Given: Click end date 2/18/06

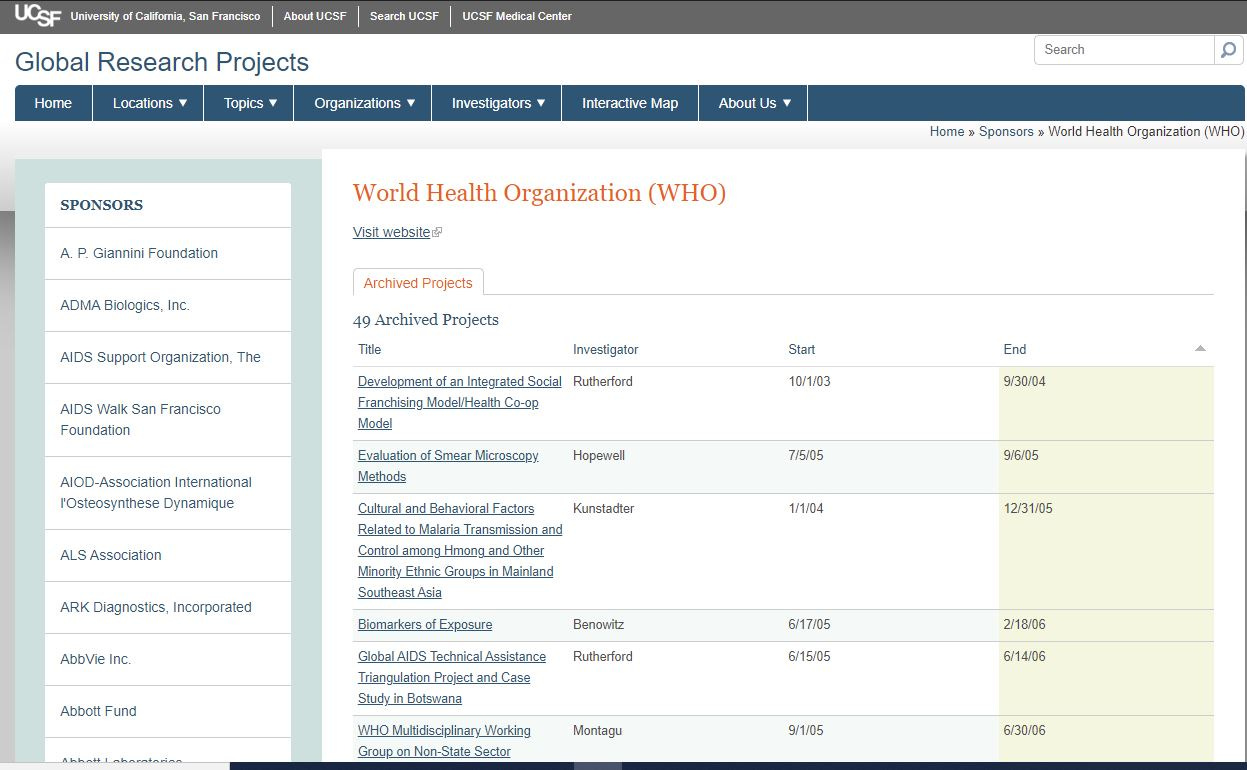Looking at the screenshot, I should 1024,624.
